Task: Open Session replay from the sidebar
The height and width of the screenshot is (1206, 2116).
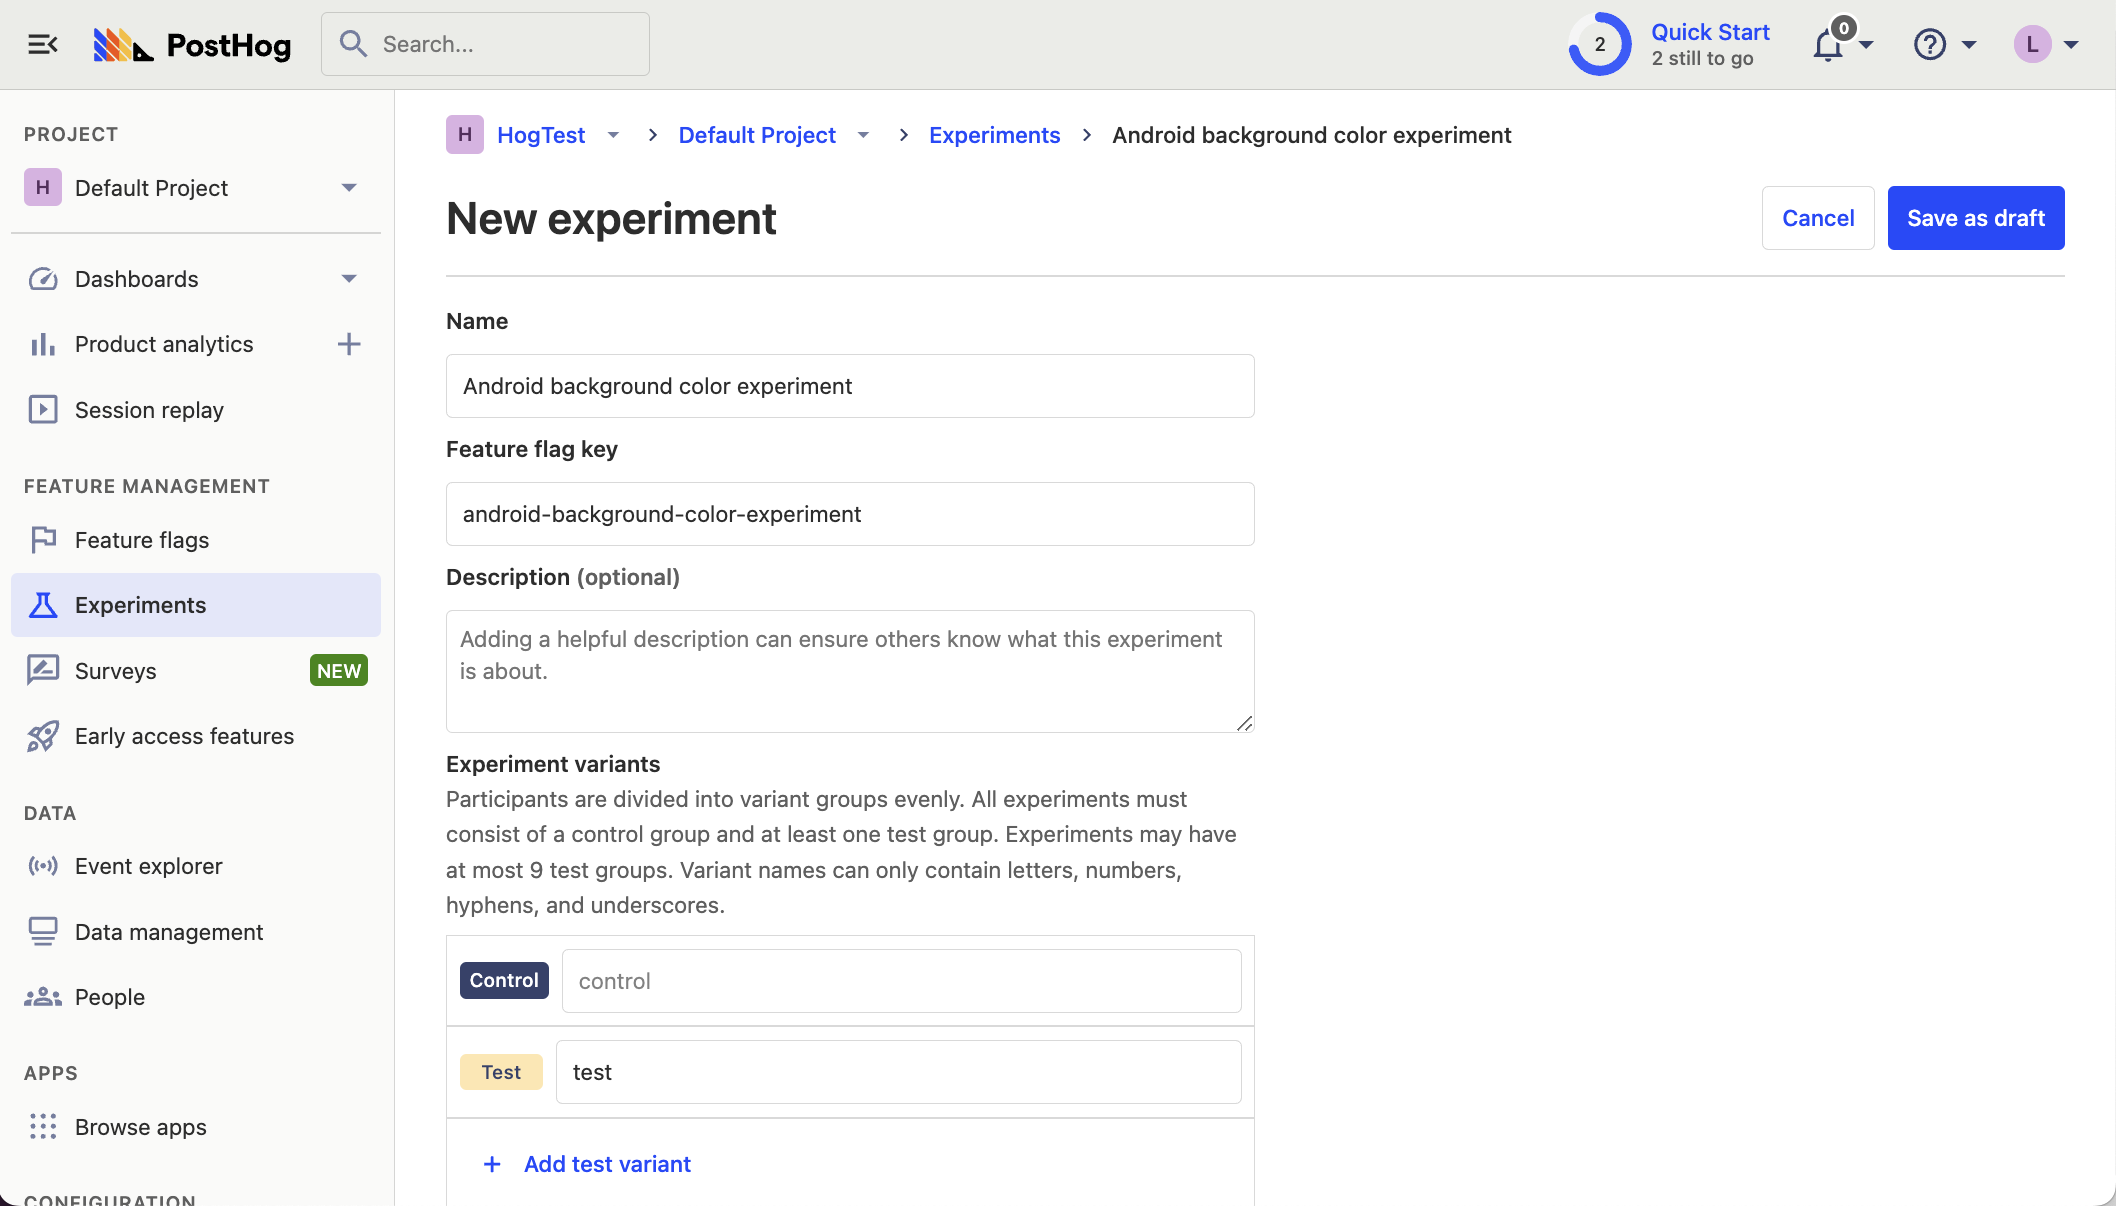Action: (x=43, y=409)
